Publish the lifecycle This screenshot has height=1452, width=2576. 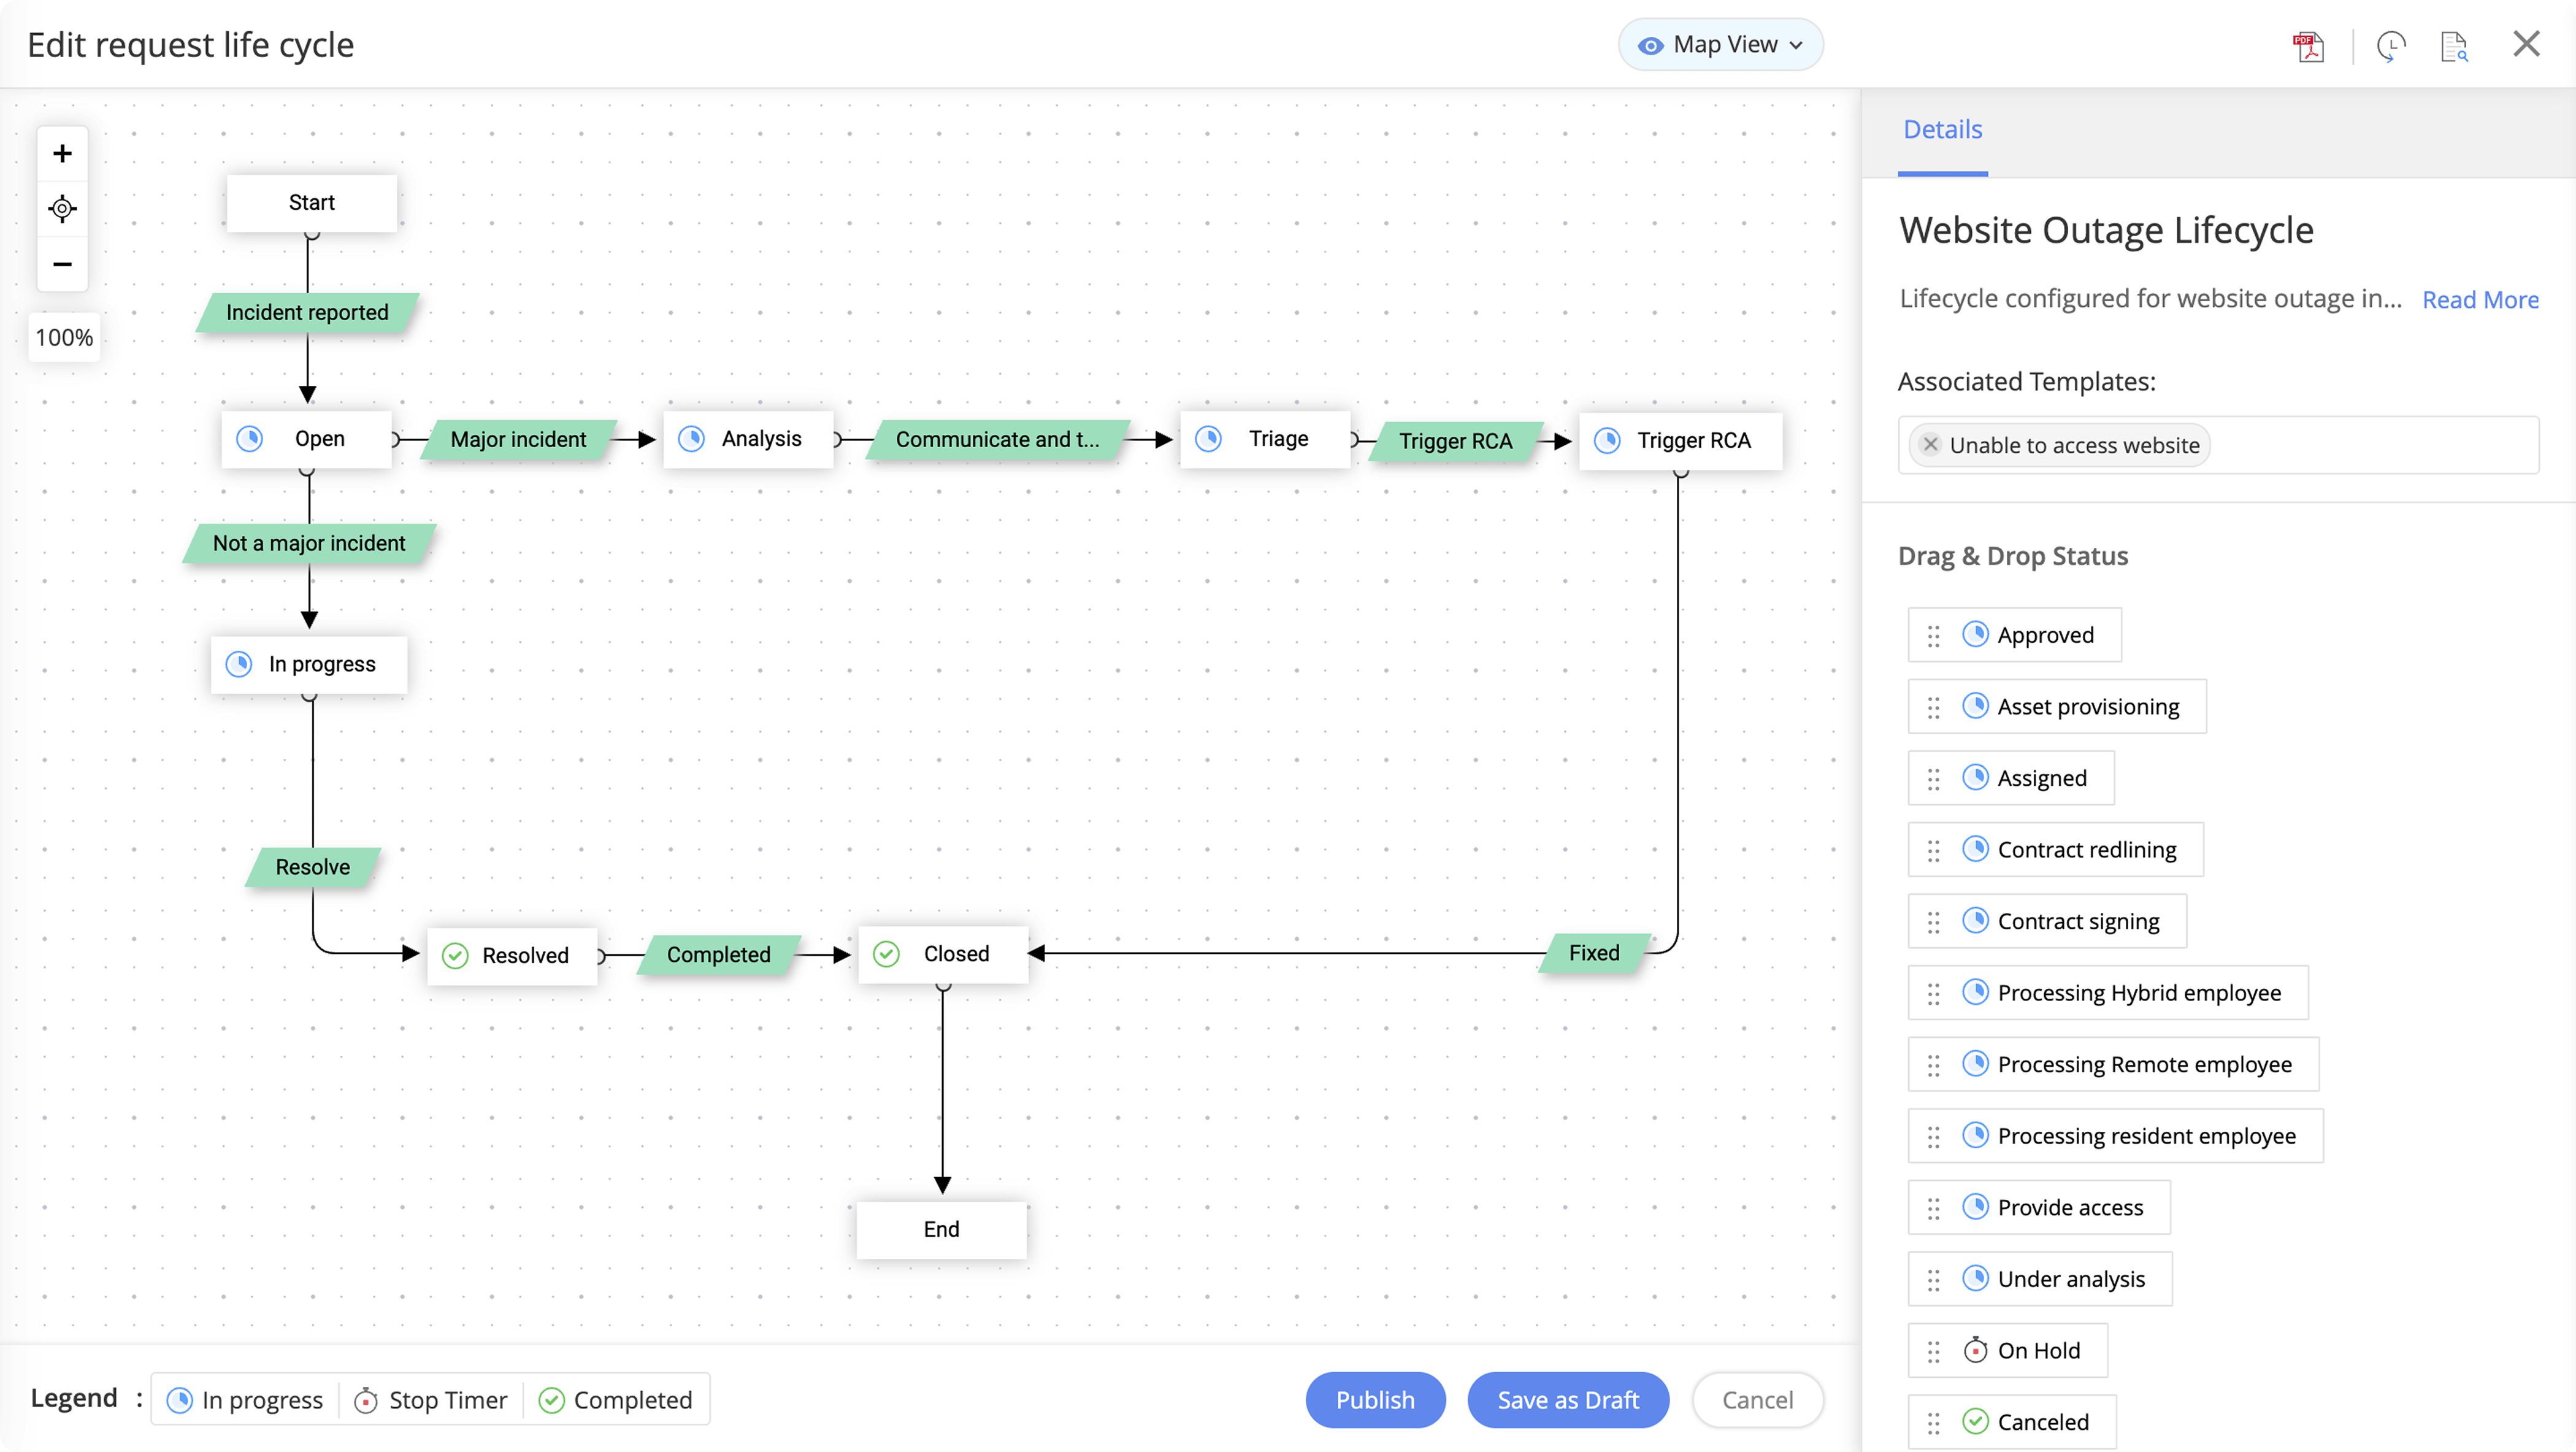click(1375, 1400)
